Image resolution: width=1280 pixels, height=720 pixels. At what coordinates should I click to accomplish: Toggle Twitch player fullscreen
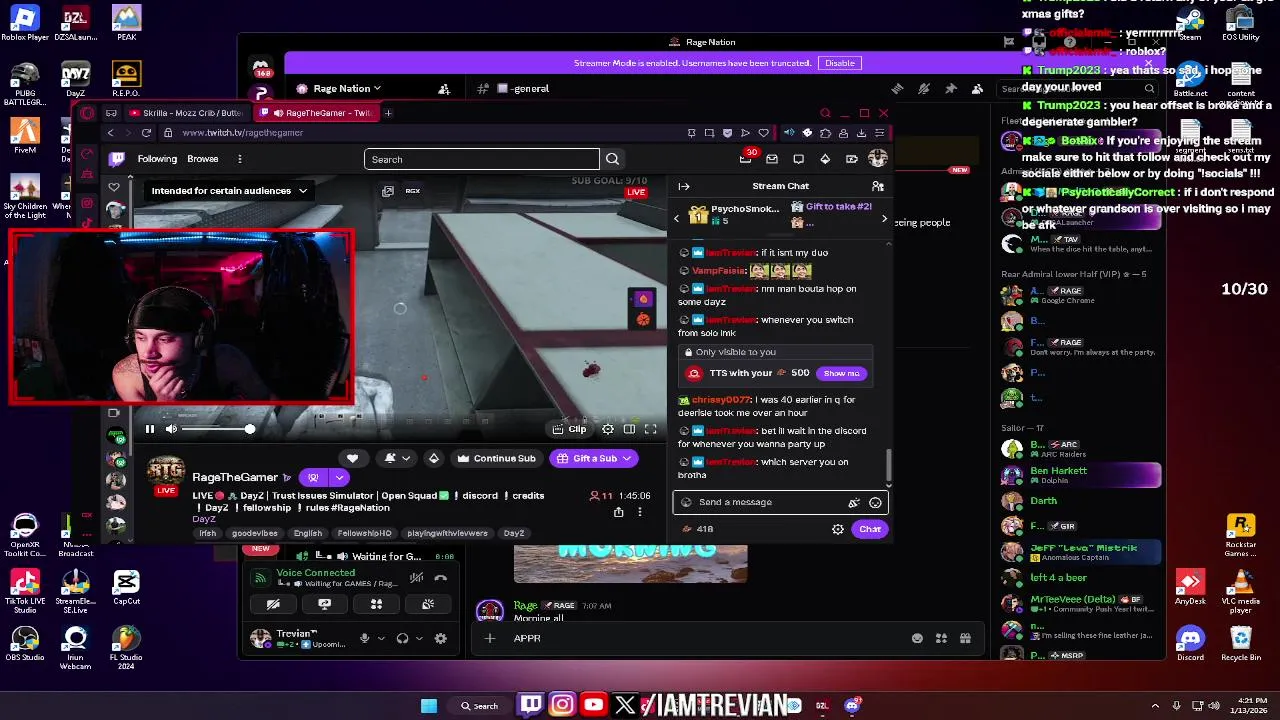click(651, 429)
